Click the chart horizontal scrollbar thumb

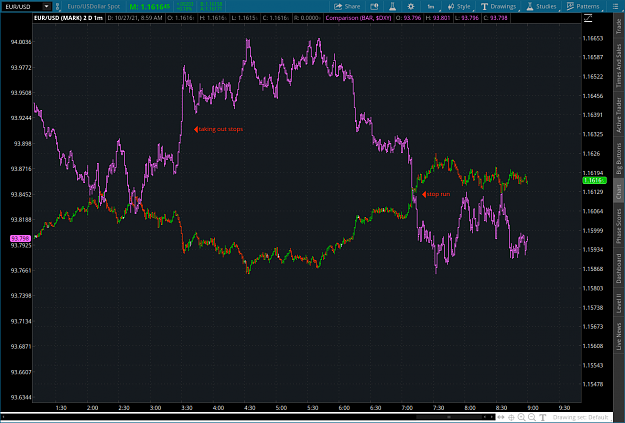click(x=448, y=417)
